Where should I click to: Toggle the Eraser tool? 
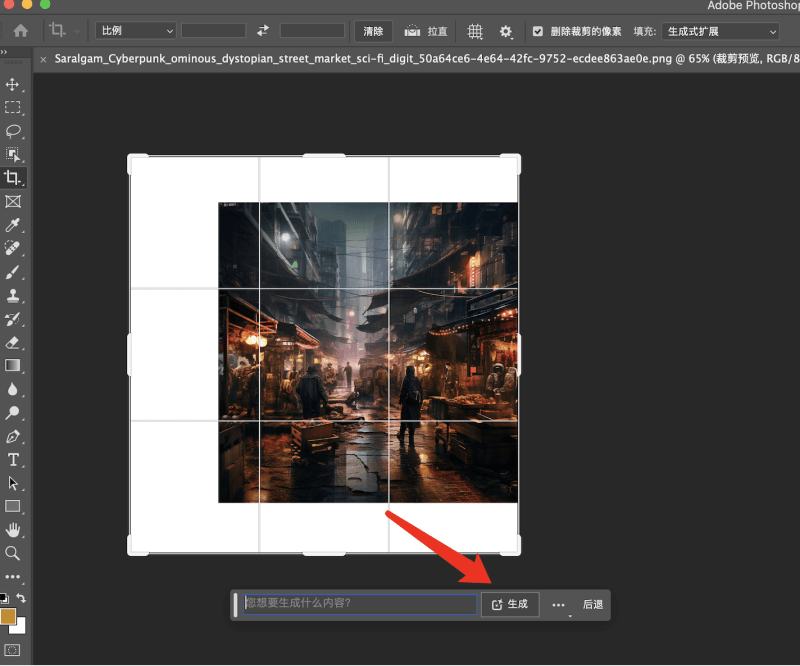click(x=14, y=342)
